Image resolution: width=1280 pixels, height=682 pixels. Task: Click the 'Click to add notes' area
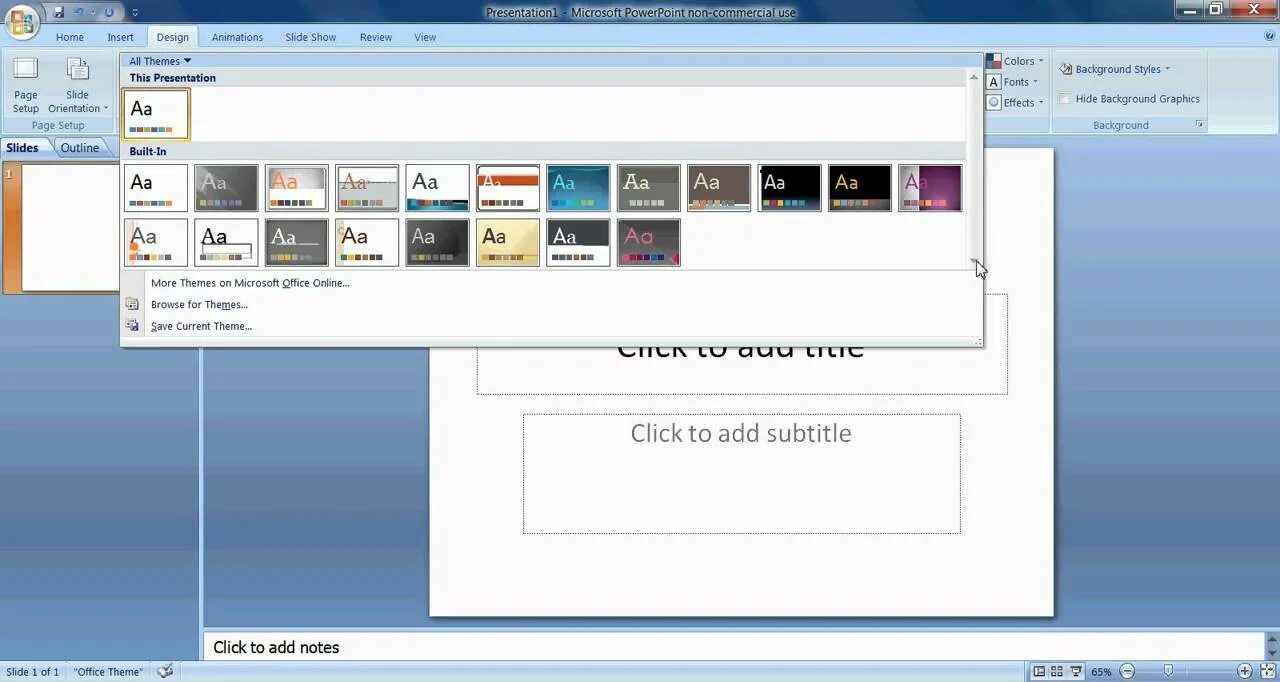[735, 647]
